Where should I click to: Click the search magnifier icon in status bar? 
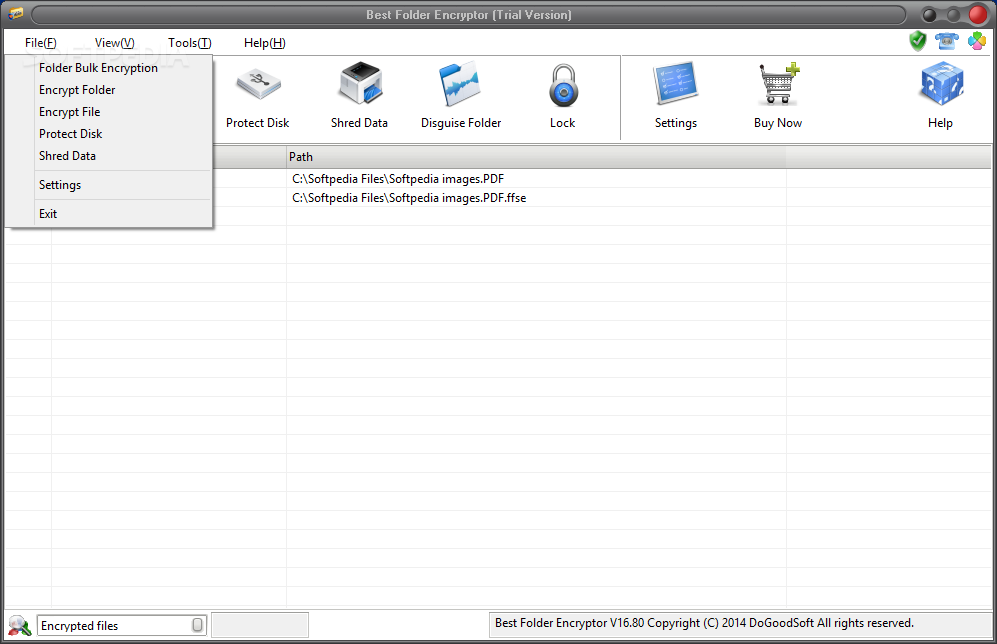(x=19, y=626)
